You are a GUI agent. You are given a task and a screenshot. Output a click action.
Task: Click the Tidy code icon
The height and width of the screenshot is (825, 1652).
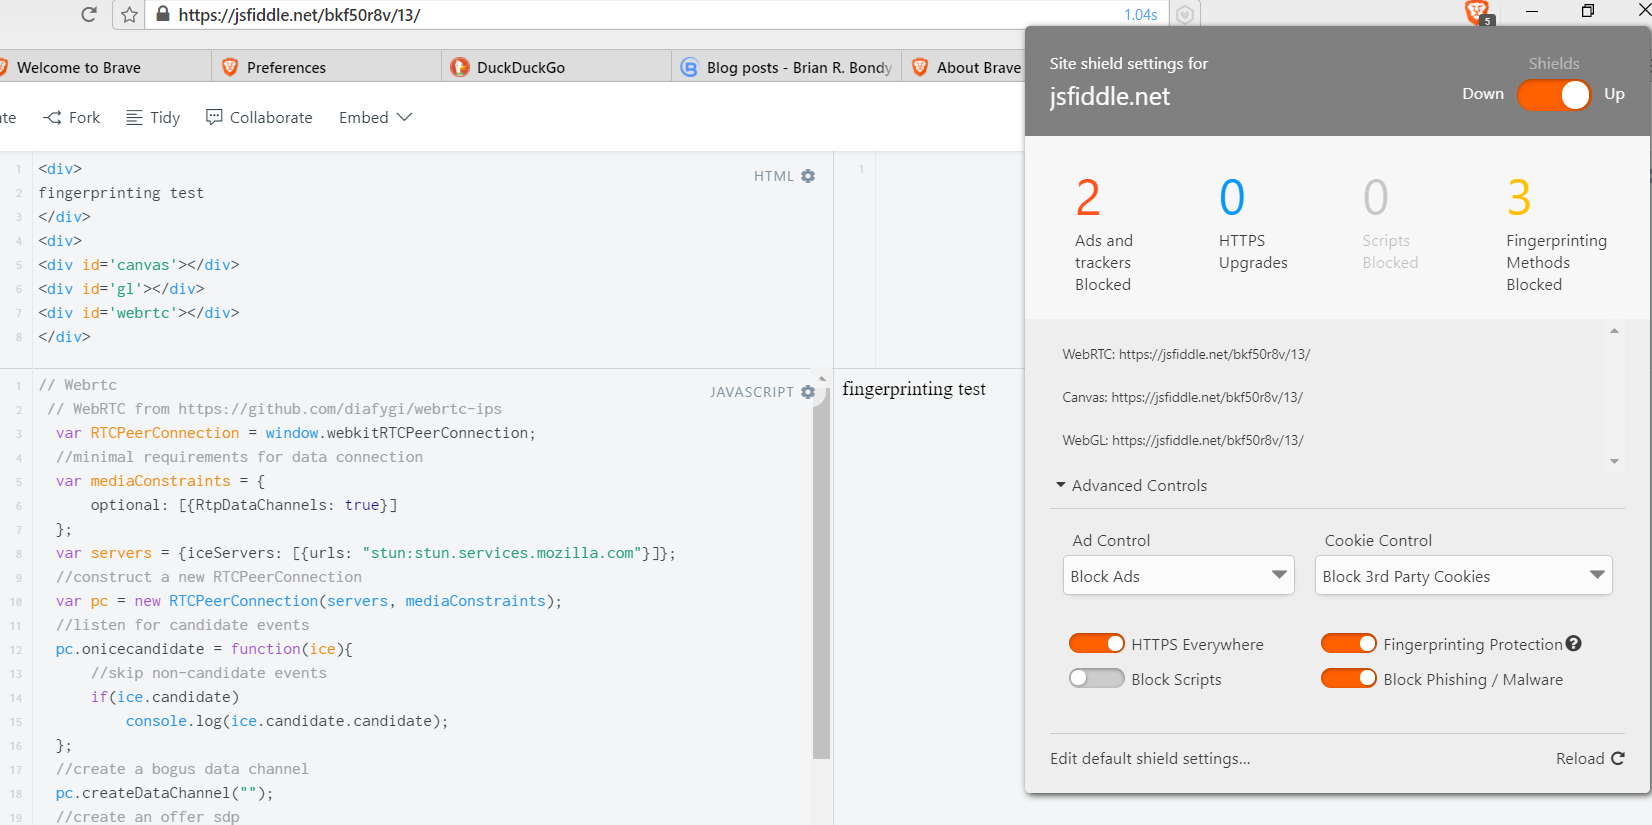[x=134, y=117]
